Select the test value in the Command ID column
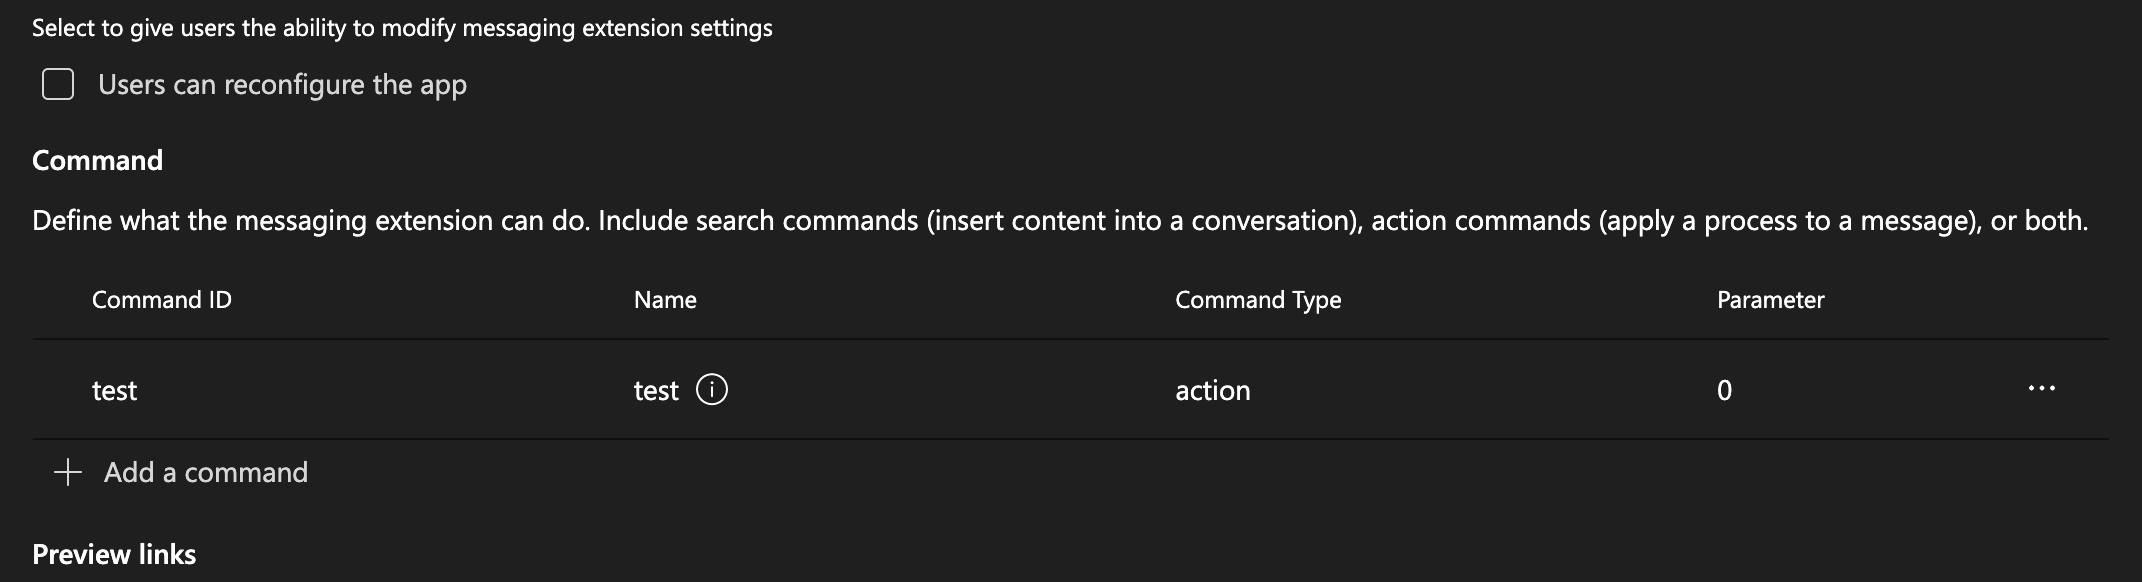The image size is (2142, 582). pos(113,390)
